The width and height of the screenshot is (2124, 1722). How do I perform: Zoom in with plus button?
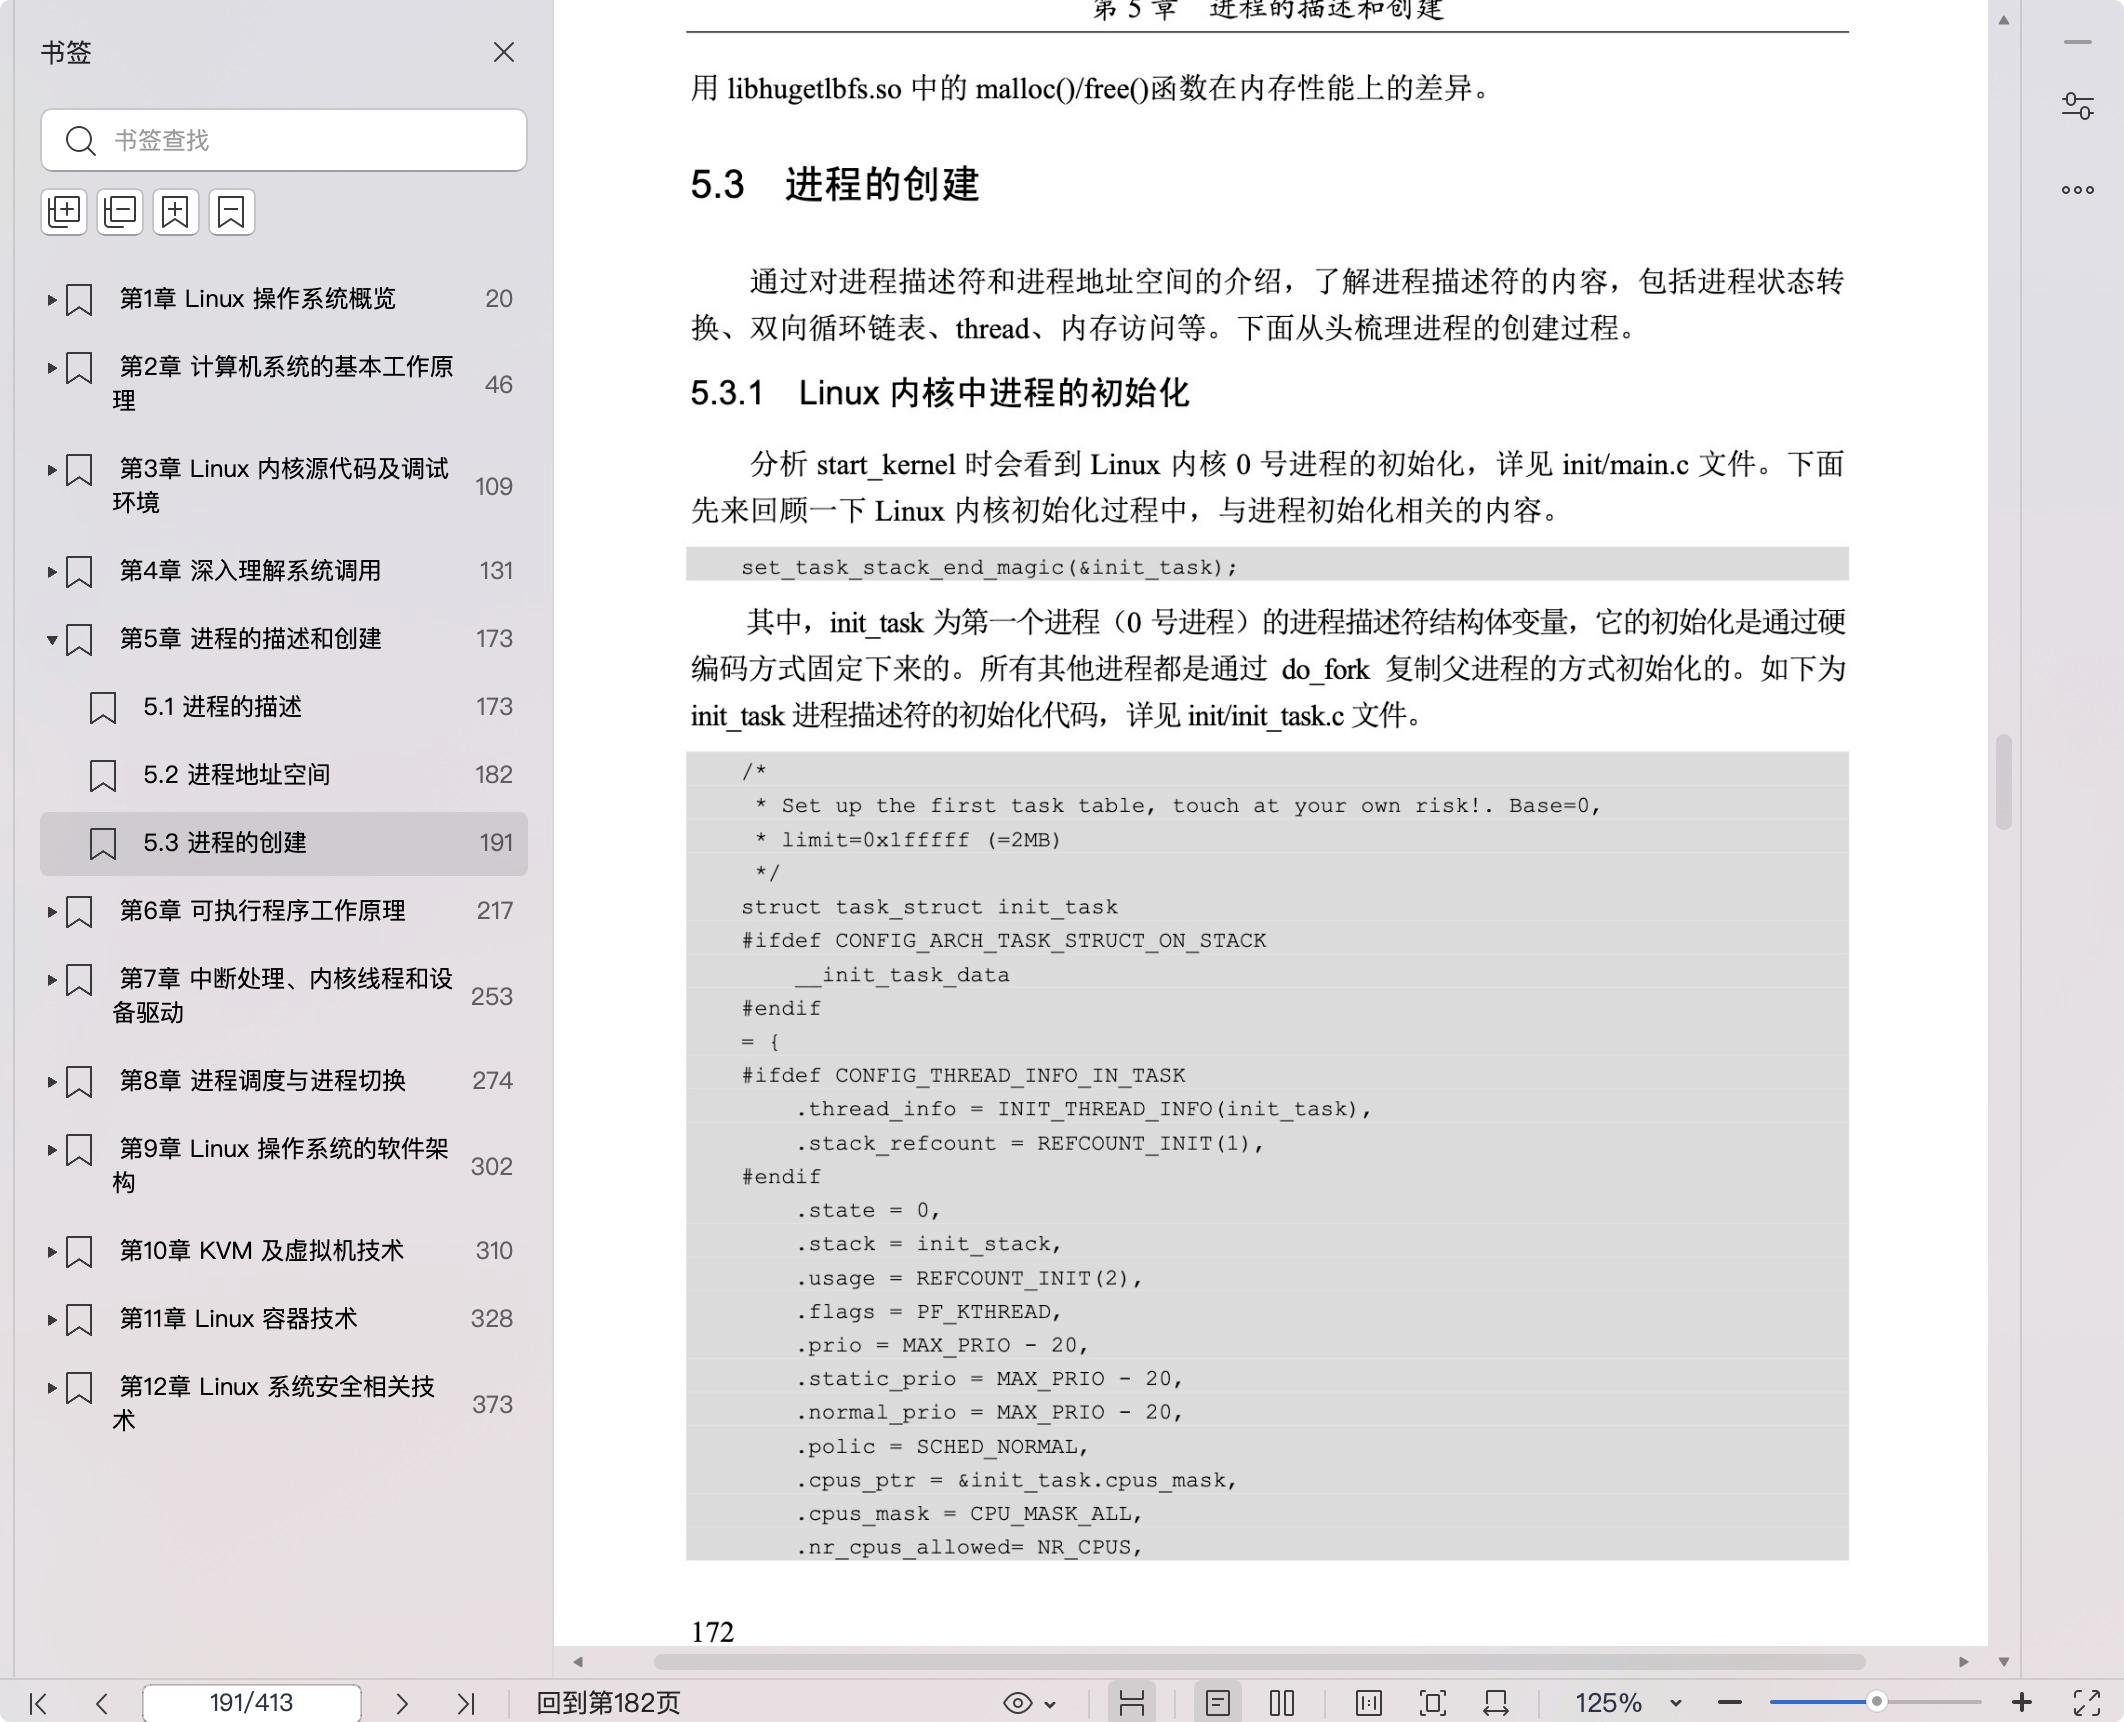(2021, 1702)
